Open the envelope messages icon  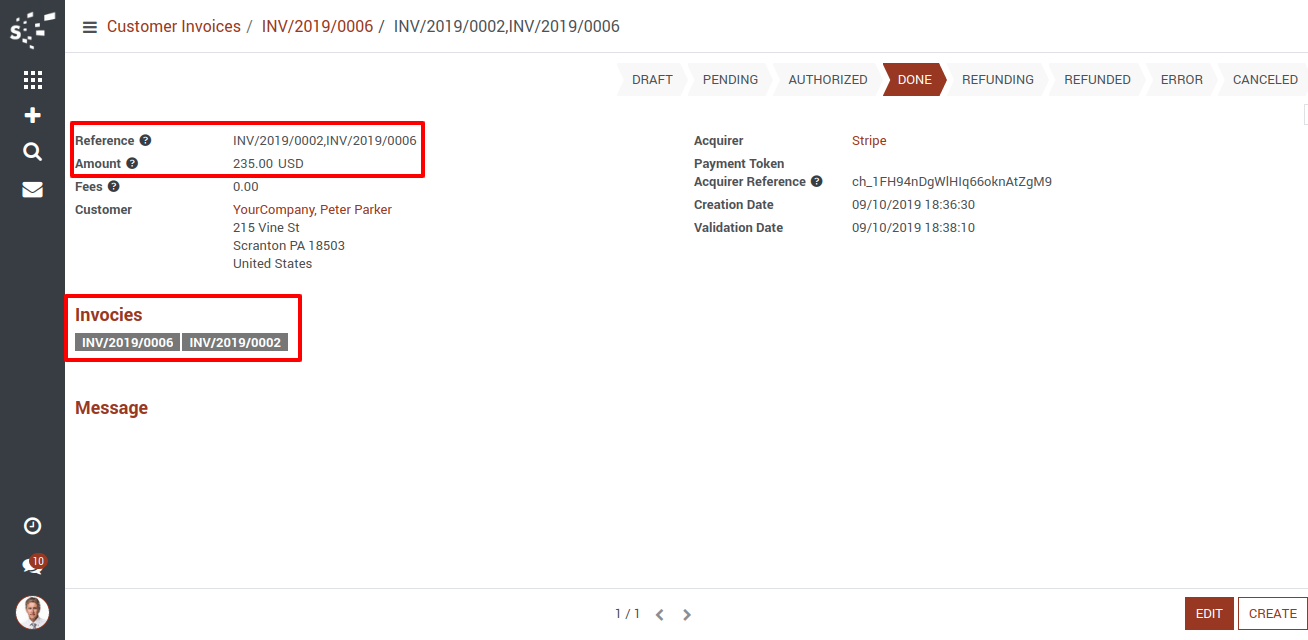(x=32, y=189)
